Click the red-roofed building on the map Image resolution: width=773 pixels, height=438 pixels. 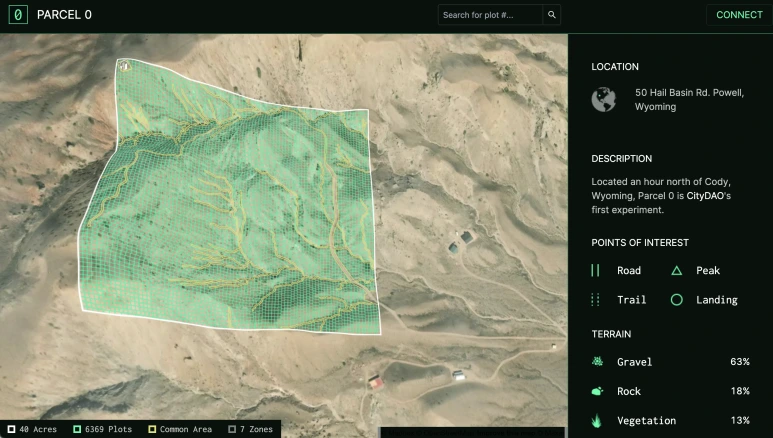[x=376, y=381]
